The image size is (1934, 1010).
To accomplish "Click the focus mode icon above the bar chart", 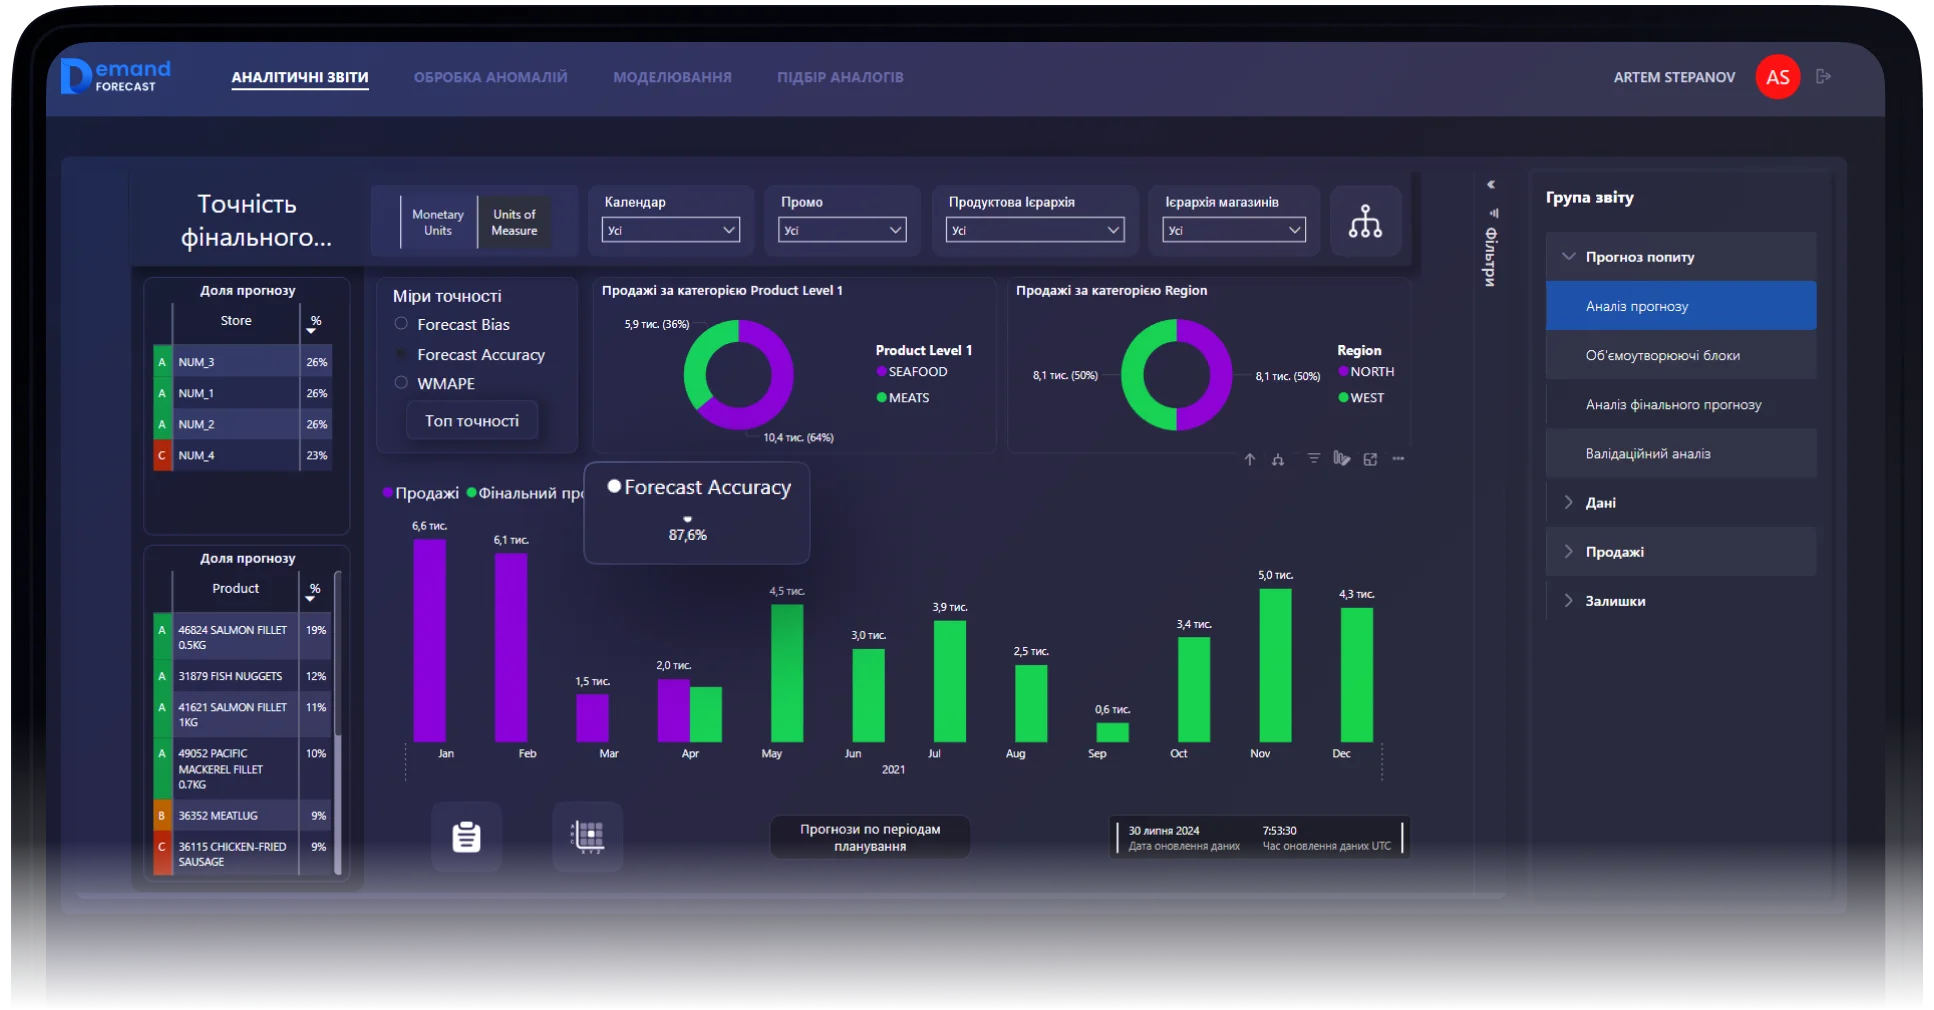I will pos(1370,459).
